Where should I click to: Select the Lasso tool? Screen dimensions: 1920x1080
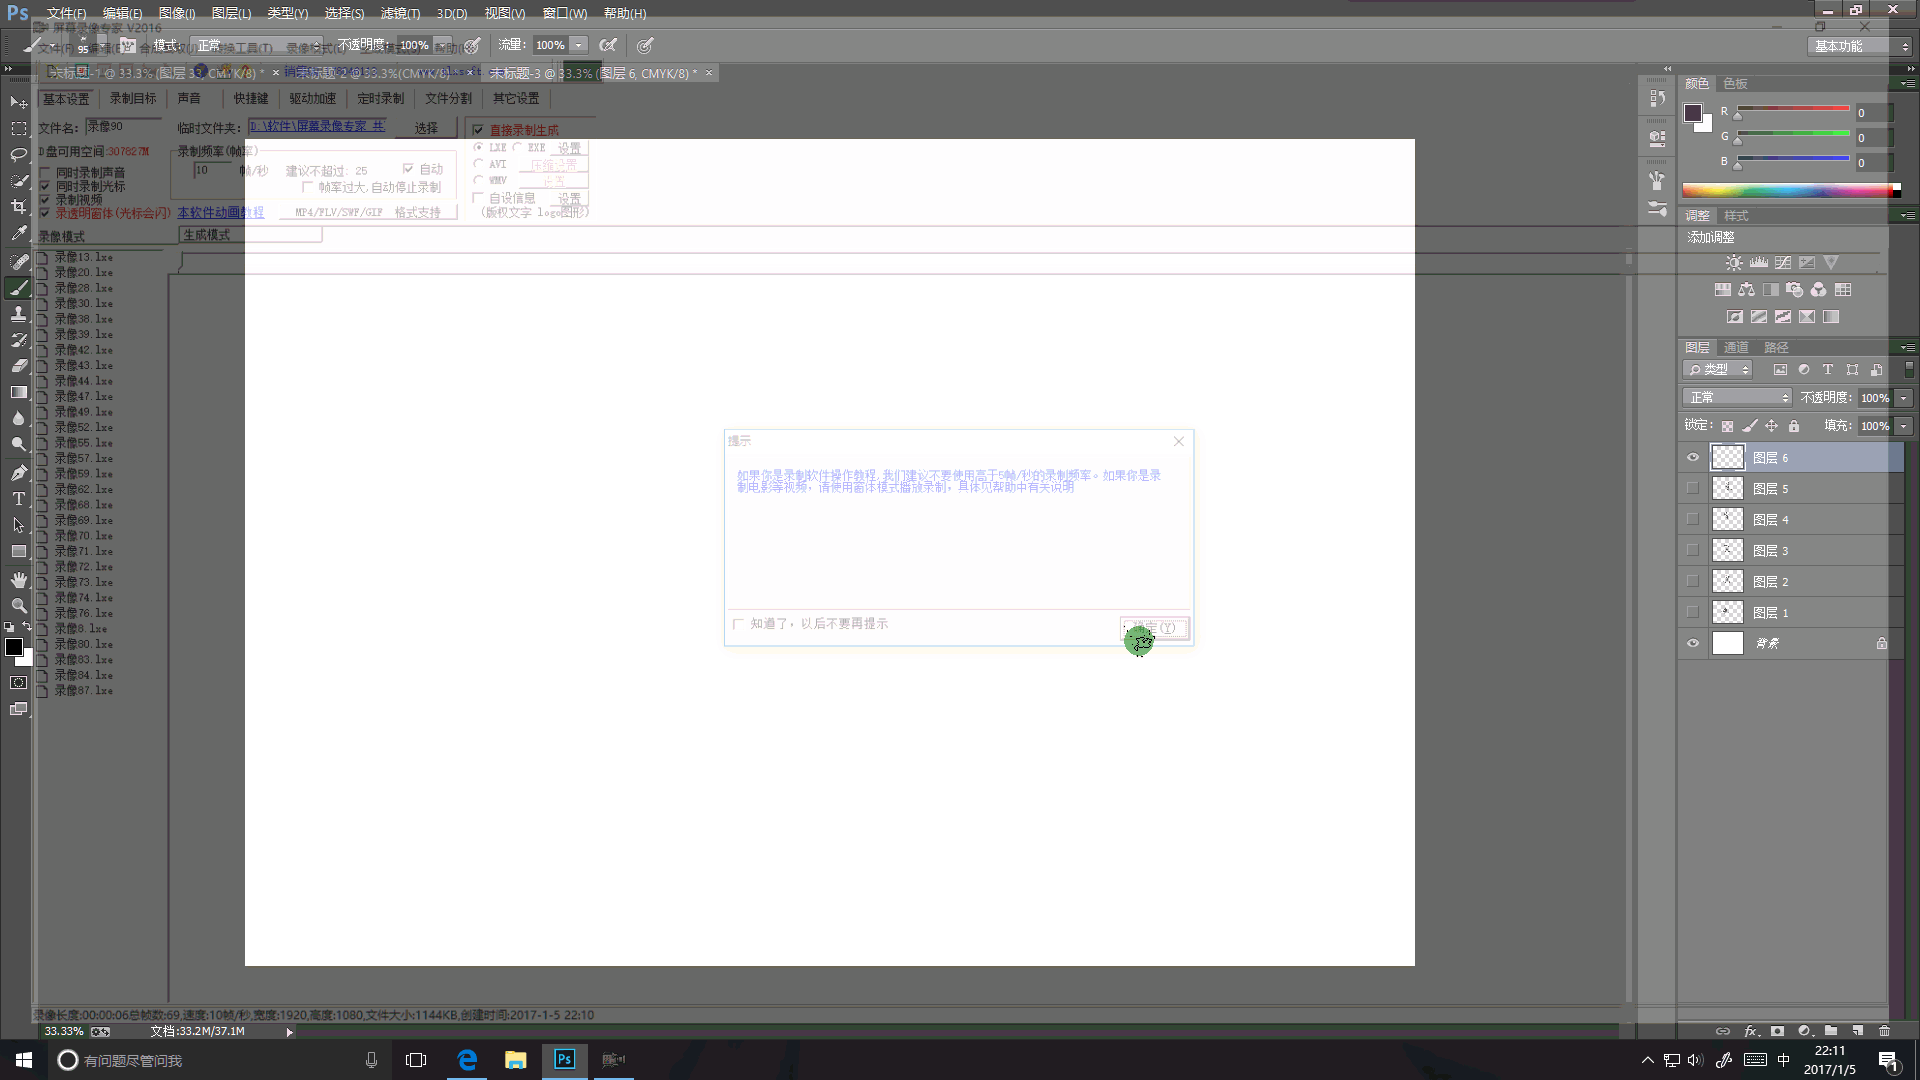(18, 154)
